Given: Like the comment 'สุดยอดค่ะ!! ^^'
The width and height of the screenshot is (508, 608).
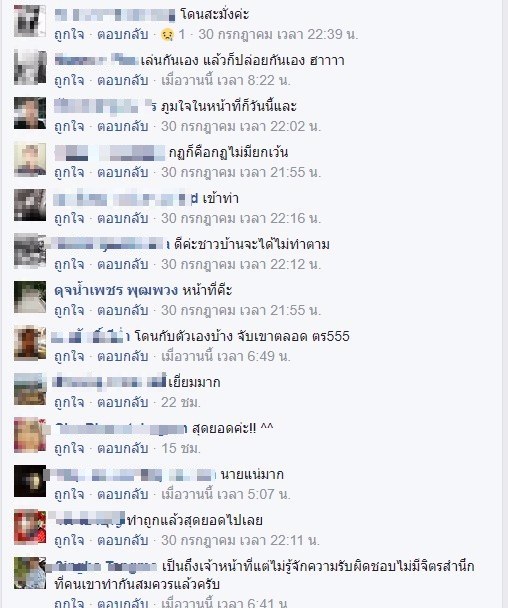Looking at the screenshot, I should 69,448.
